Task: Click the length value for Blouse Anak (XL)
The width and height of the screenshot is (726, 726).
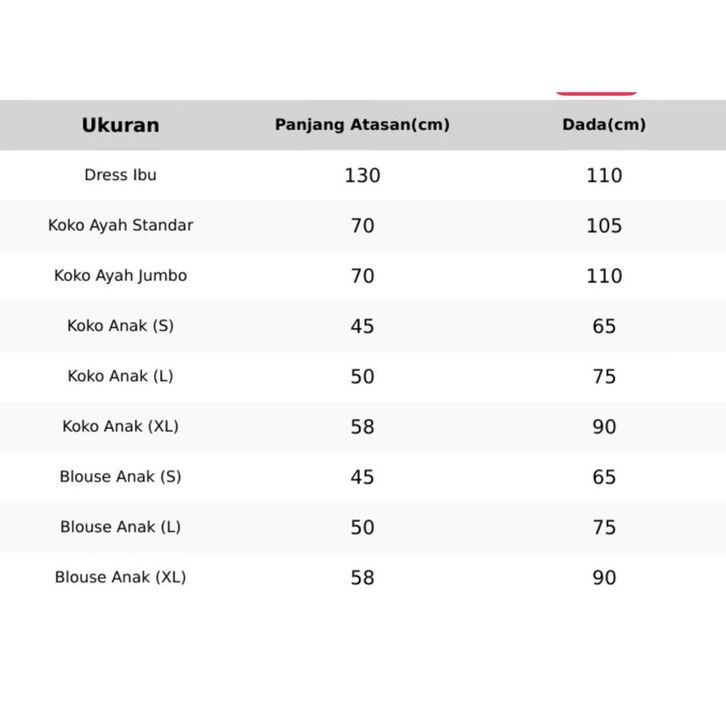Action: click(x=362, y=578)
